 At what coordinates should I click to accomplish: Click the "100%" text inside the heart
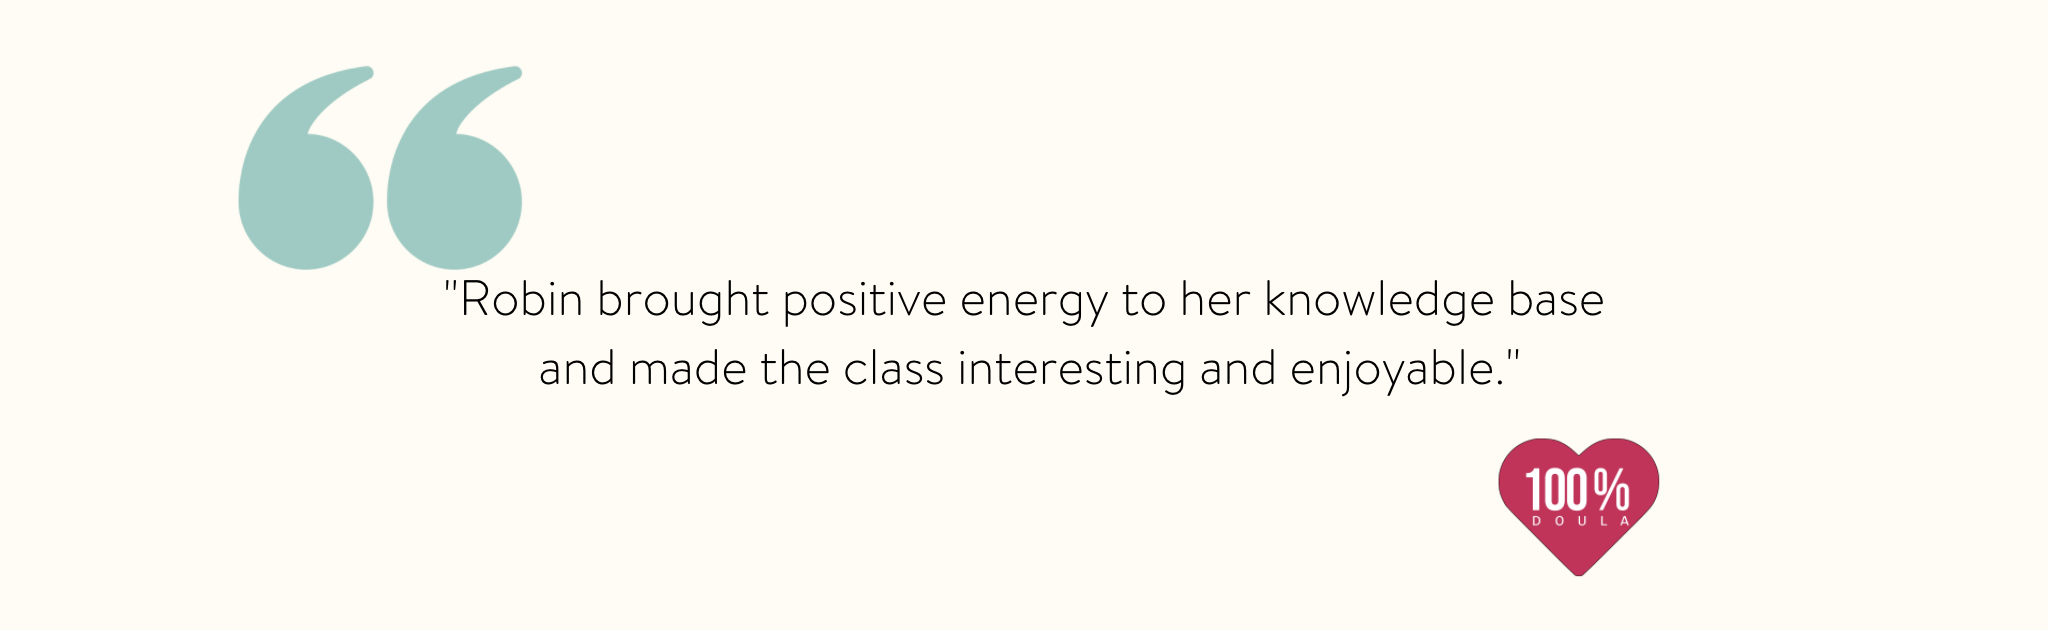(x=1577, y=491)
